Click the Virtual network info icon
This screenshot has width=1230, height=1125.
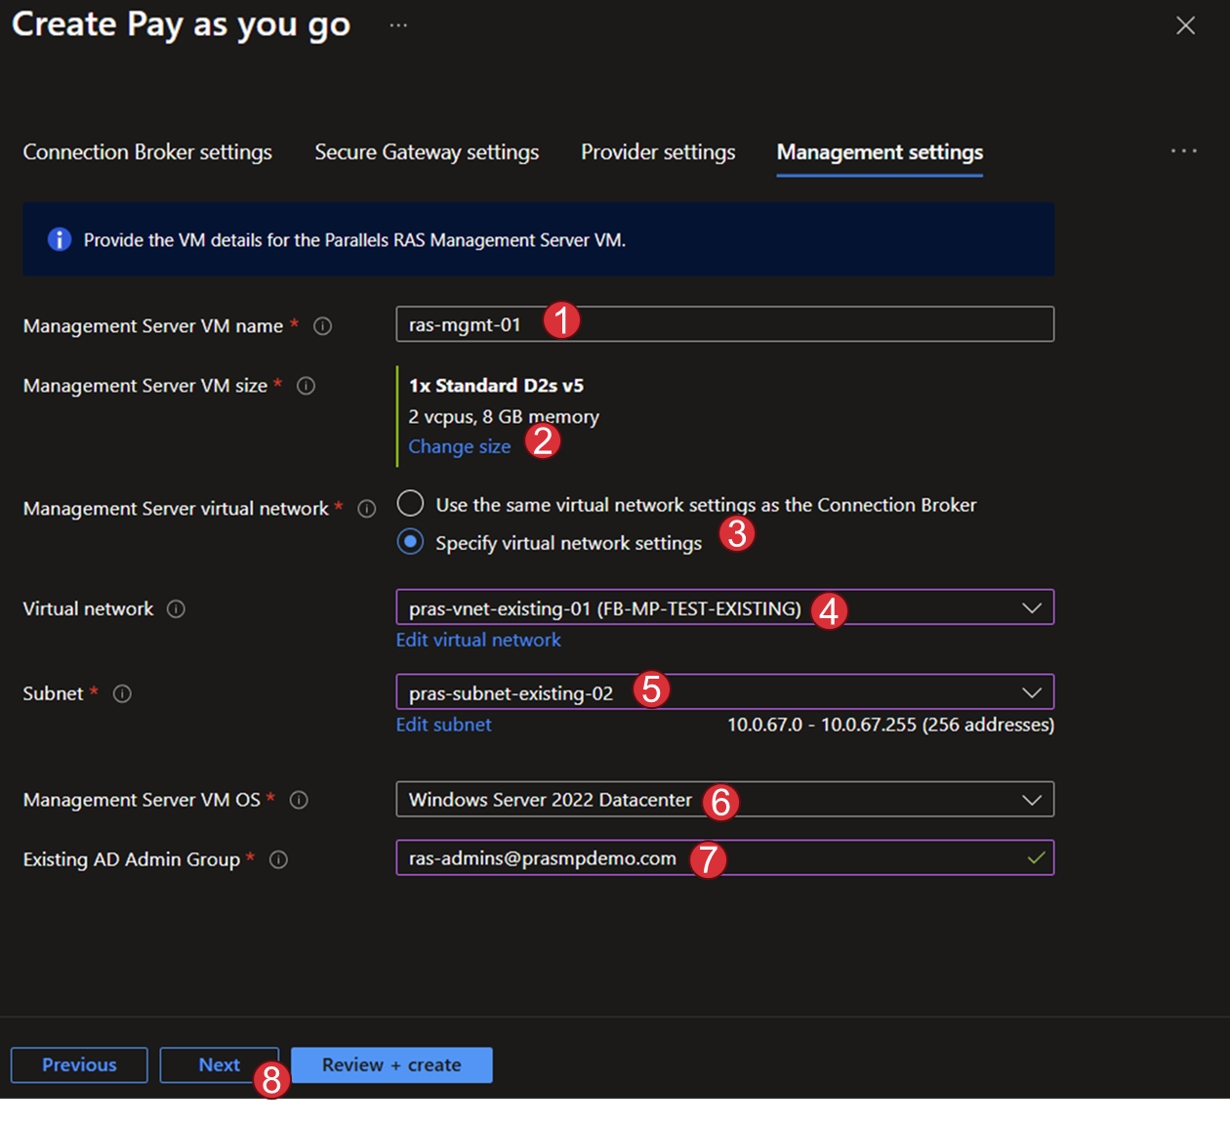[176, 609]
